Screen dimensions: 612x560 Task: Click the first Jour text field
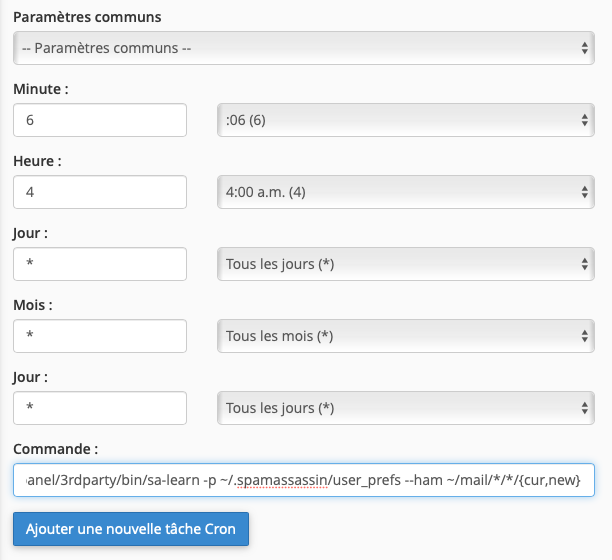point(100,264)
